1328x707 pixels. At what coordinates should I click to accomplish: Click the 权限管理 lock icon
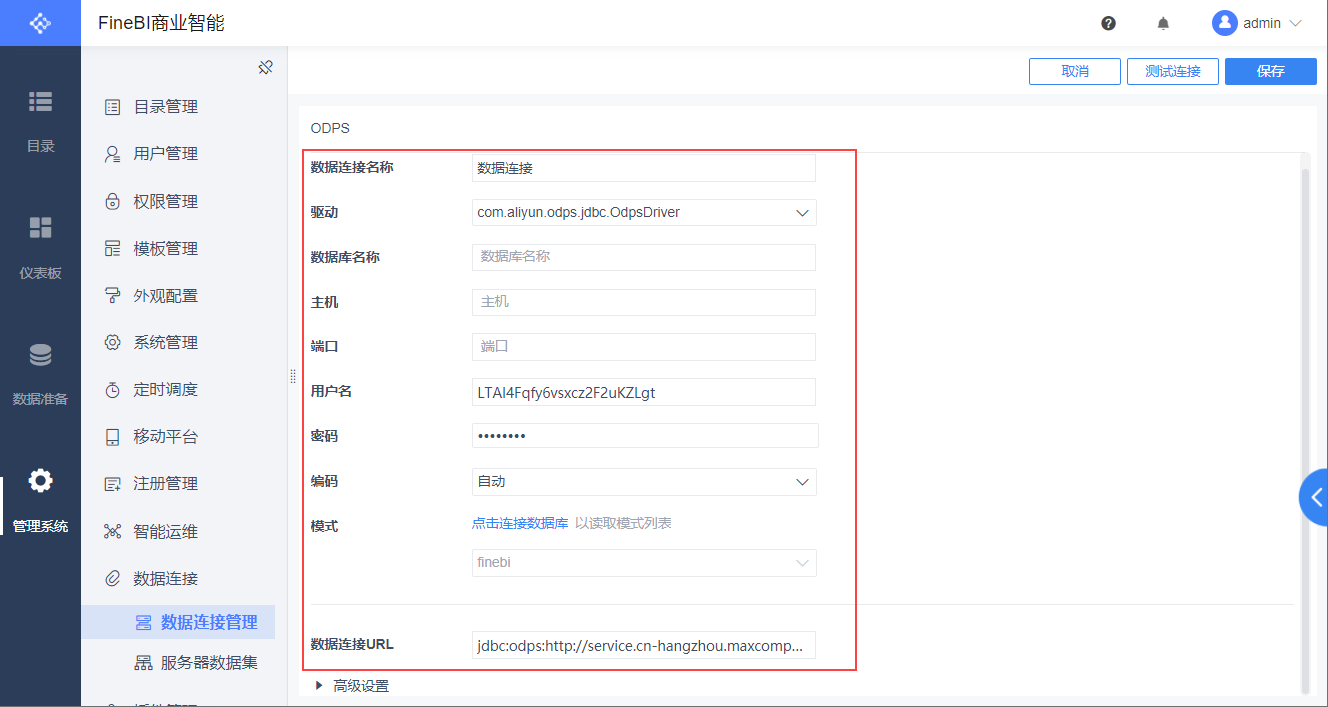(x=113, y=202)
